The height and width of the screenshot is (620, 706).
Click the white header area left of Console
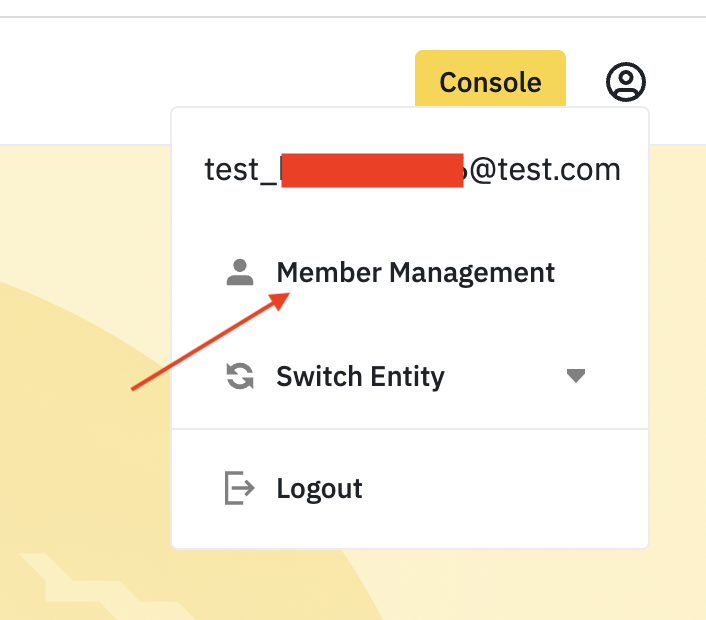point(200,80)
